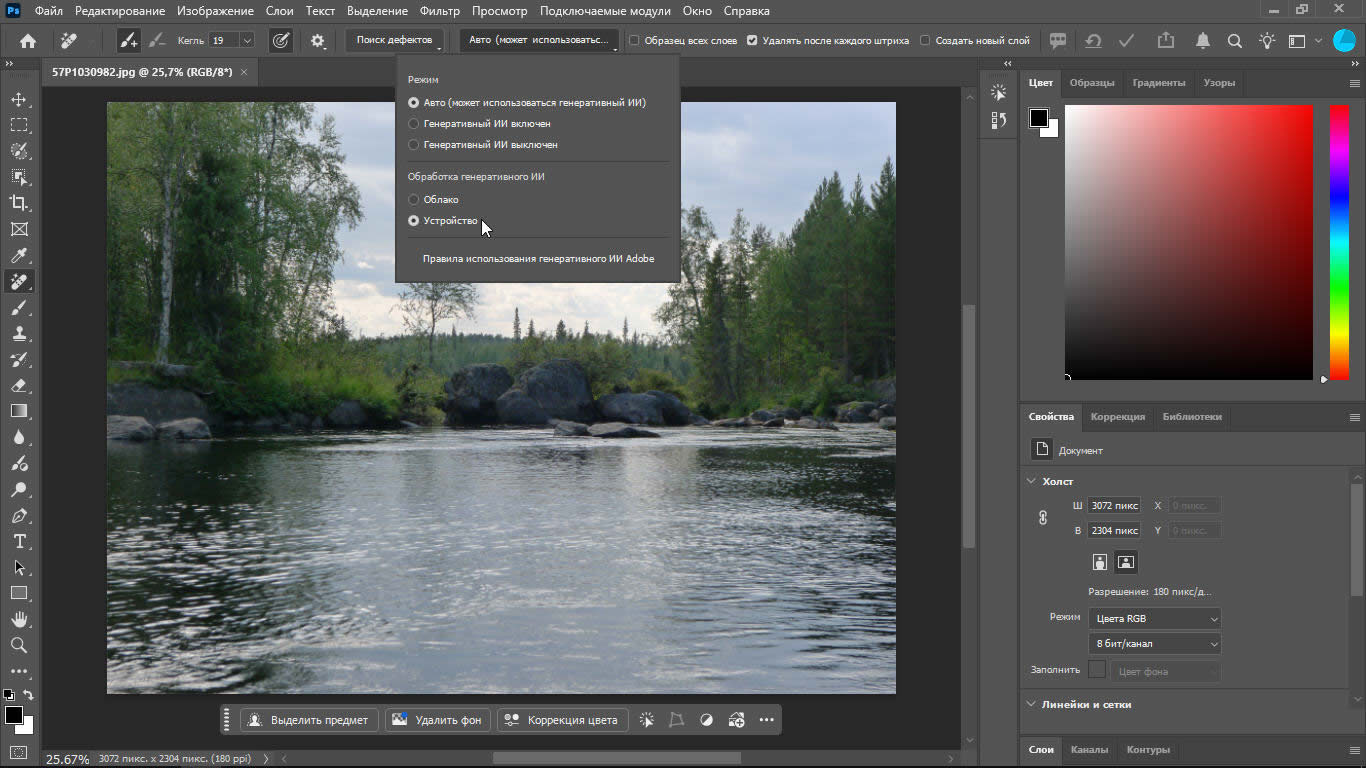Open the Фильтр menu
1366x768 pixels.
pos(440,11)
